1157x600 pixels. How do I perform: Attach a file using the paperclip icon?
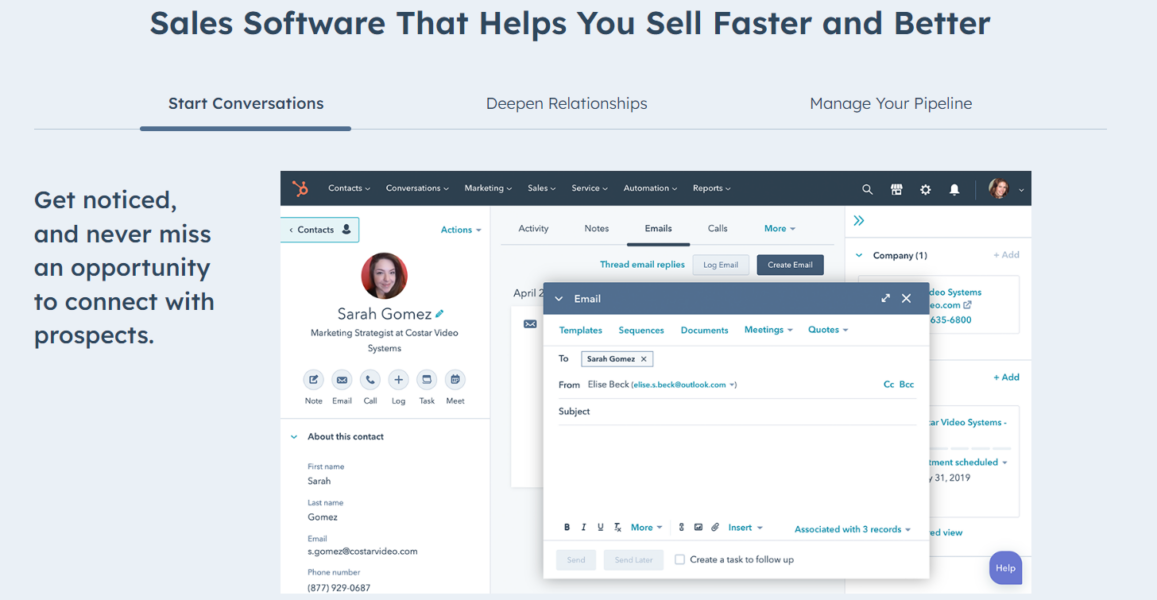pyautogui.click(x=714, y=527)
